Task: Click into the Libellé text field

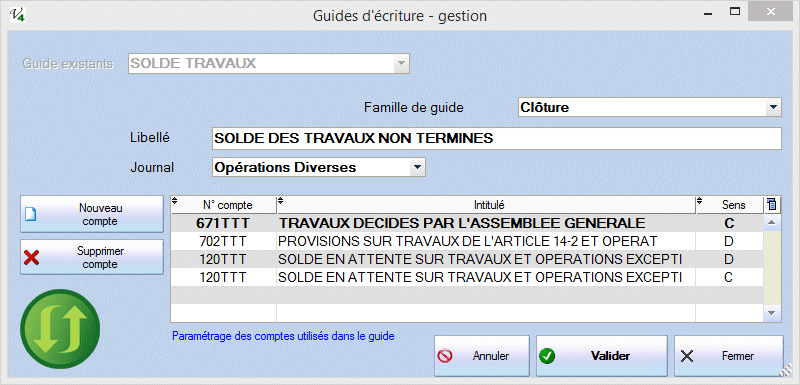Action: click(x=496, y=139)
